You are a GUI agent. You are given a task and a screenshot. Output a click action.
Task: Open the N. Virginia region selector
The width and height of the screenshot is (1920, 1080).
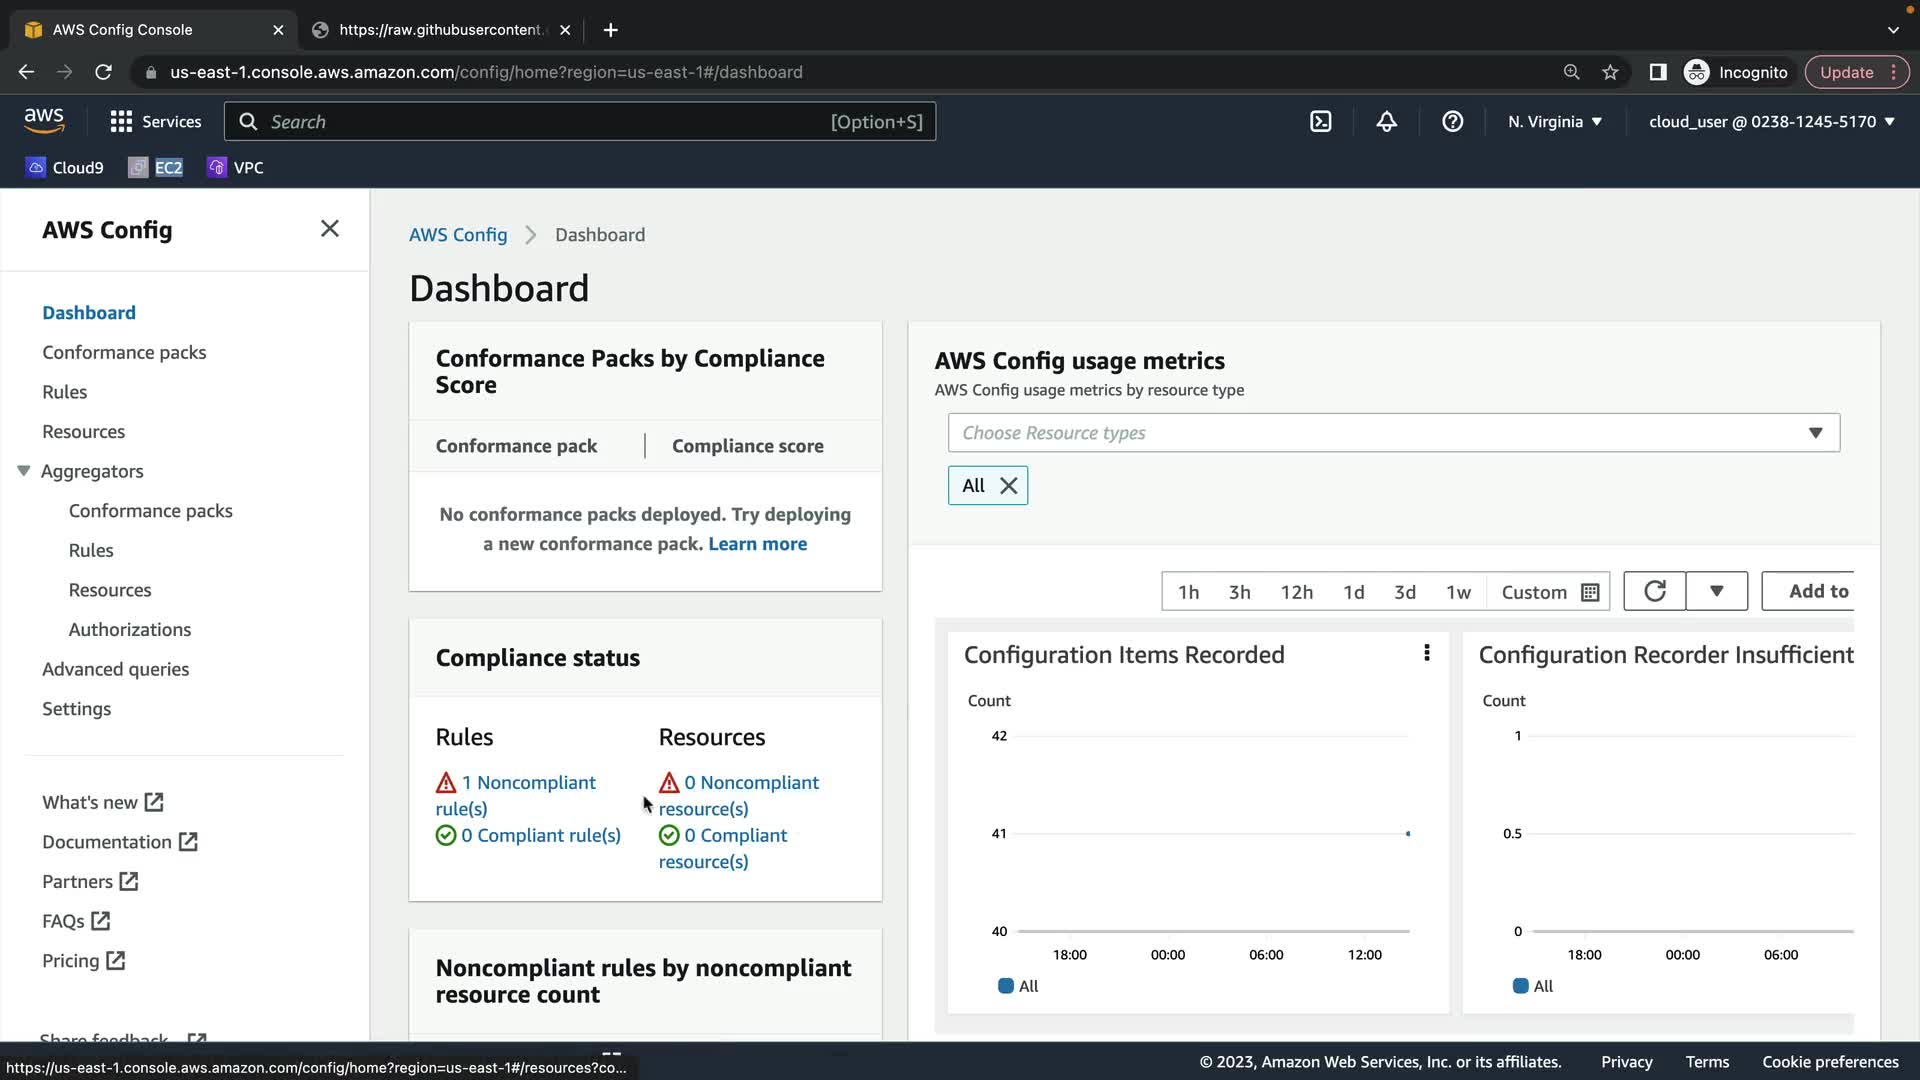click(x=1554, y=121)
